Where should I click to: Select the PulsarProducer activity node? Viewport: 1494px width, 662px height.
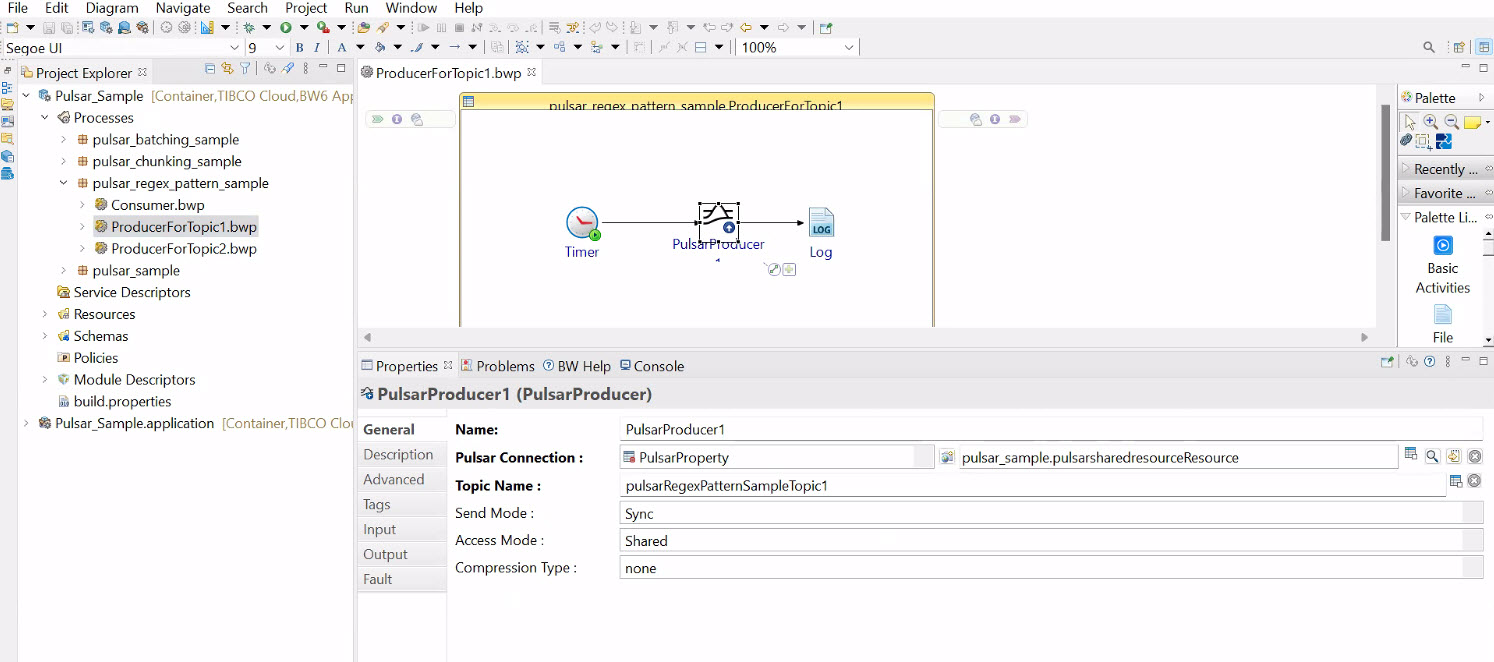[x=718, y=221]
